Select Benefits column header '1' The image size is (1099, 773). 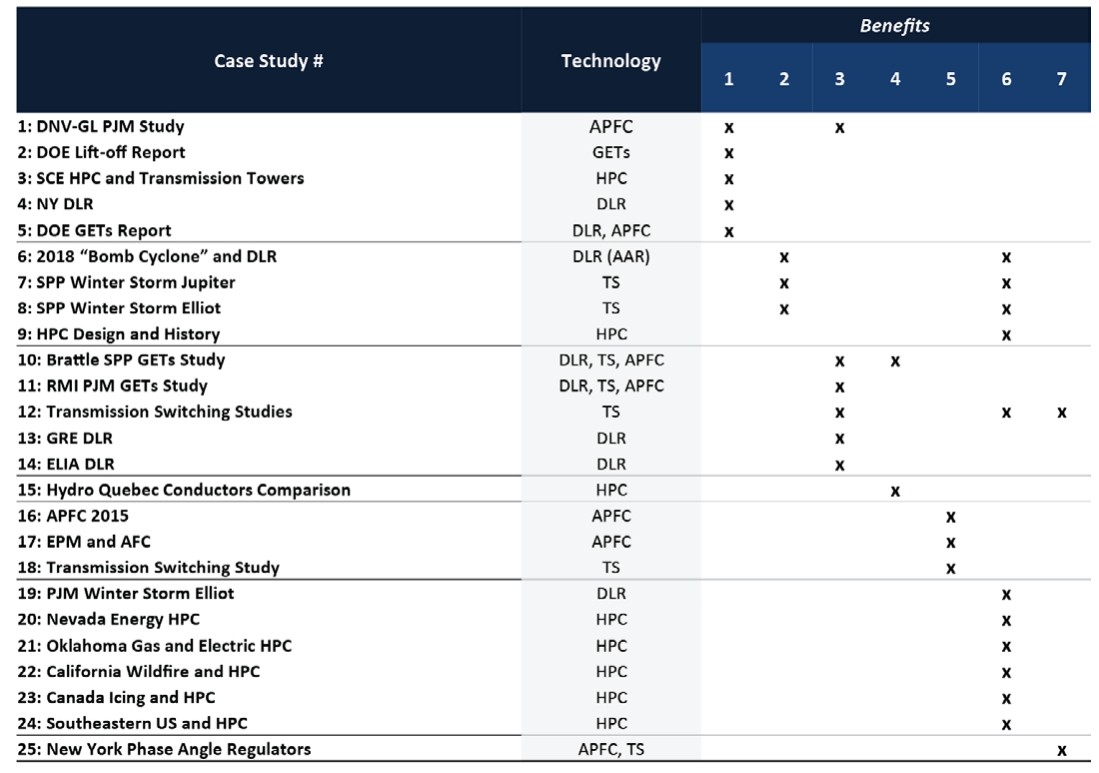point(728,78)
